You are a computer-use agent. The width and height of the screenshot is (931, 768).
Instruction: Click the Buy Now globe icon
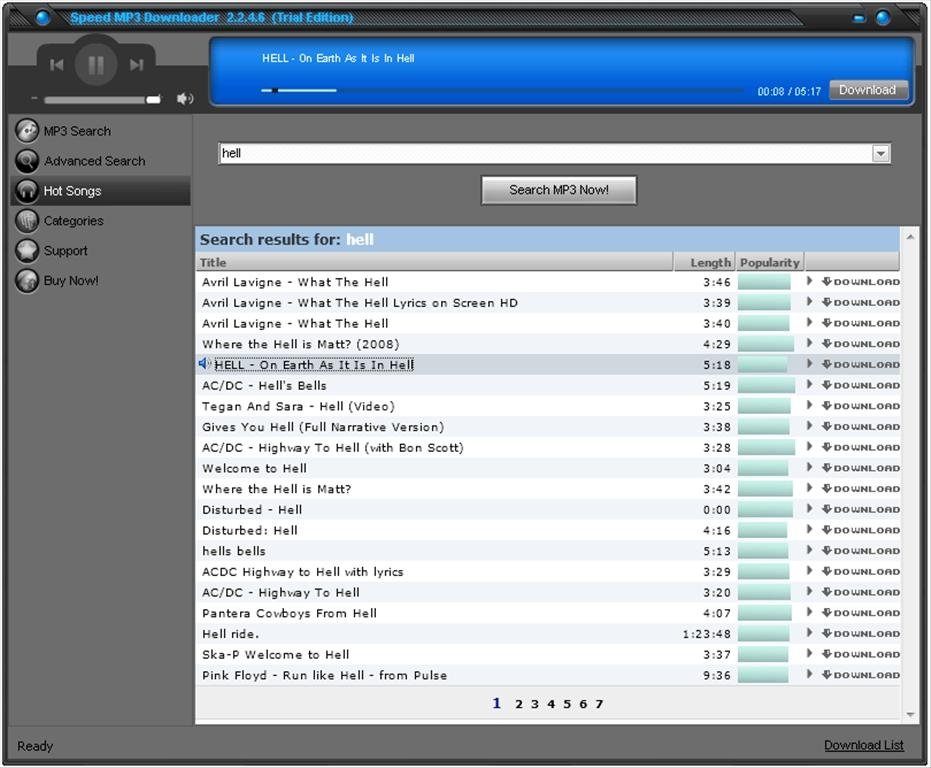coord(27,280)
